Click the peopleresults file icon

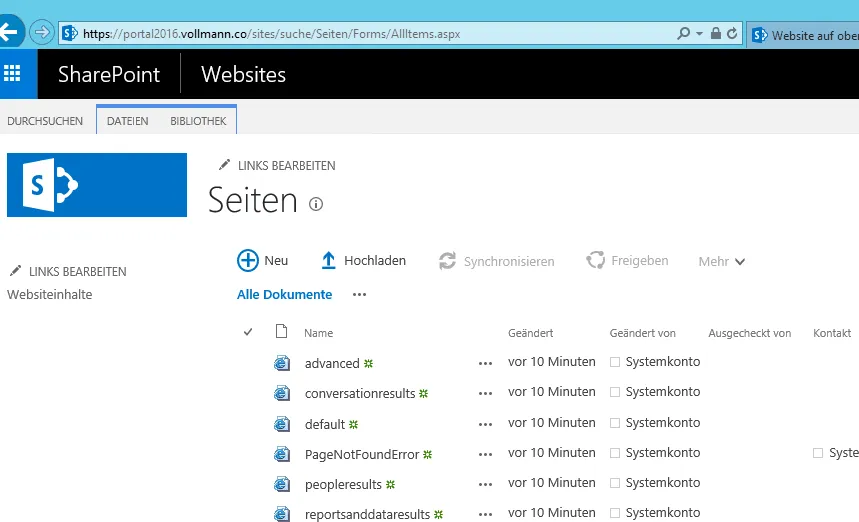click(x=282, y=484)
